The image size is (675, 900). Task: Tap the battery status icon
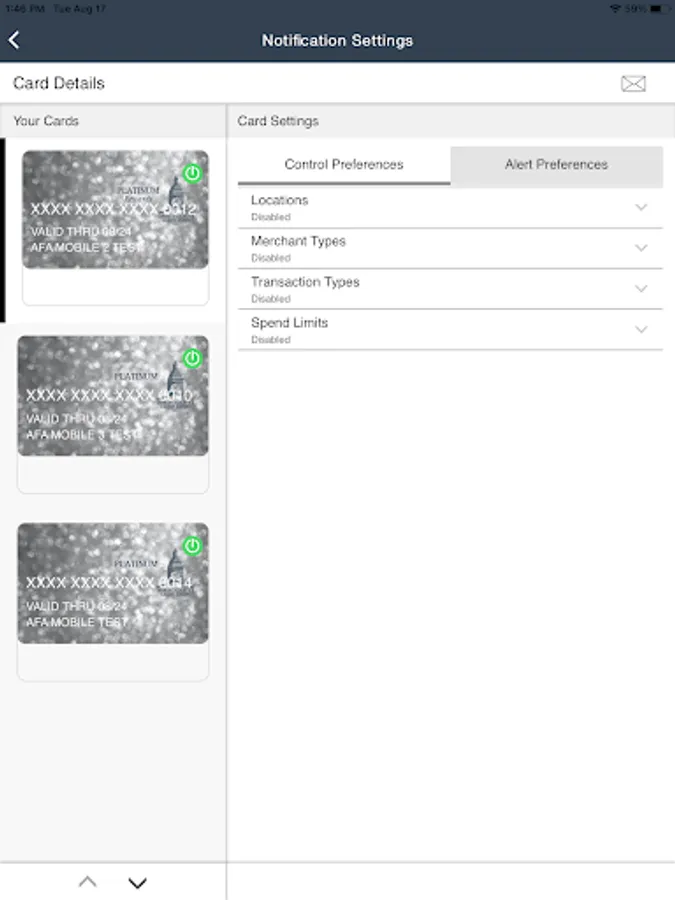pyautogui.click(x=660, y=9)
